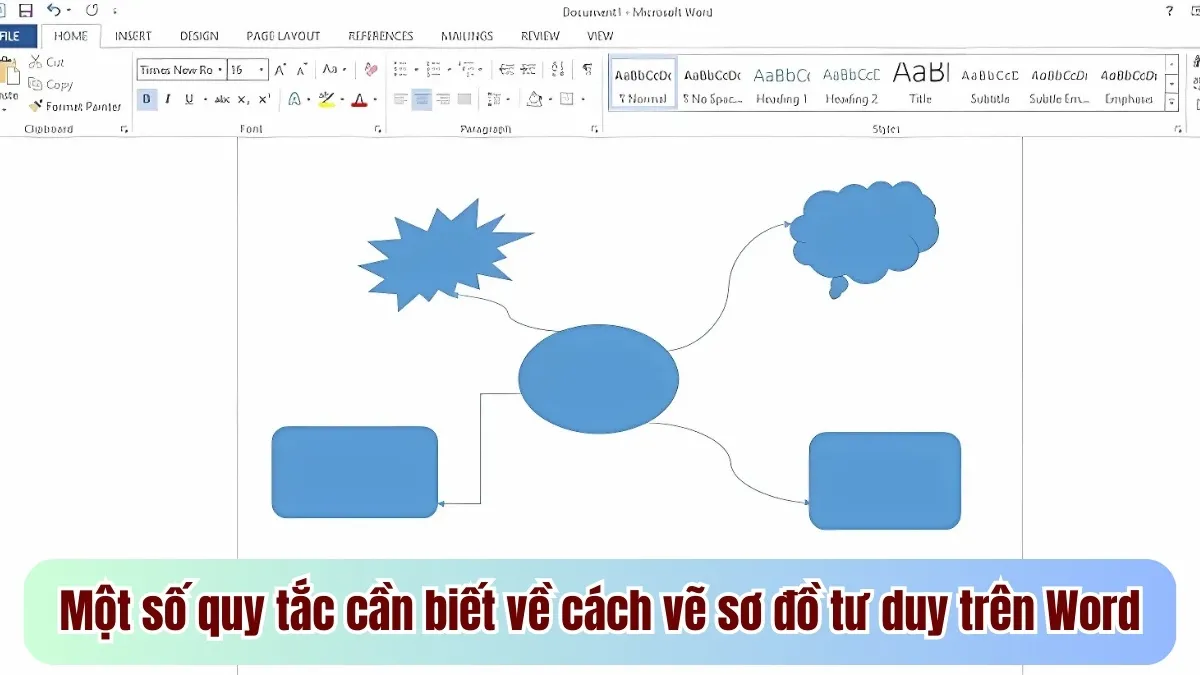Screen dimensions: 1200x675
Task: Toggle Strikethrough abc formatting
Action: click(222, 99)
